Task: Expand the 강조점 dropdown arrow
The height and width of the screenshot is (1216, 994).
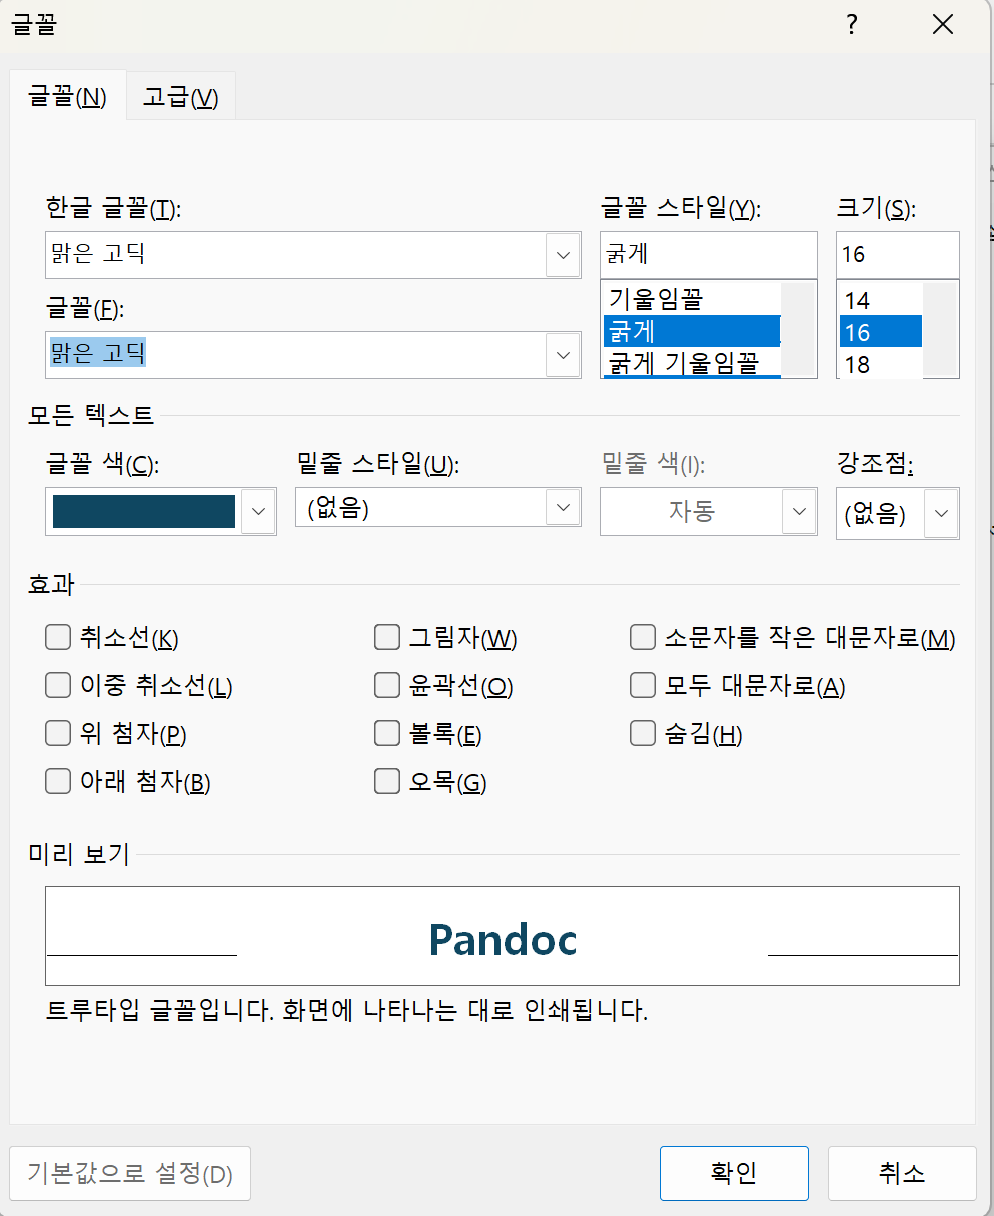Action: 941,514
